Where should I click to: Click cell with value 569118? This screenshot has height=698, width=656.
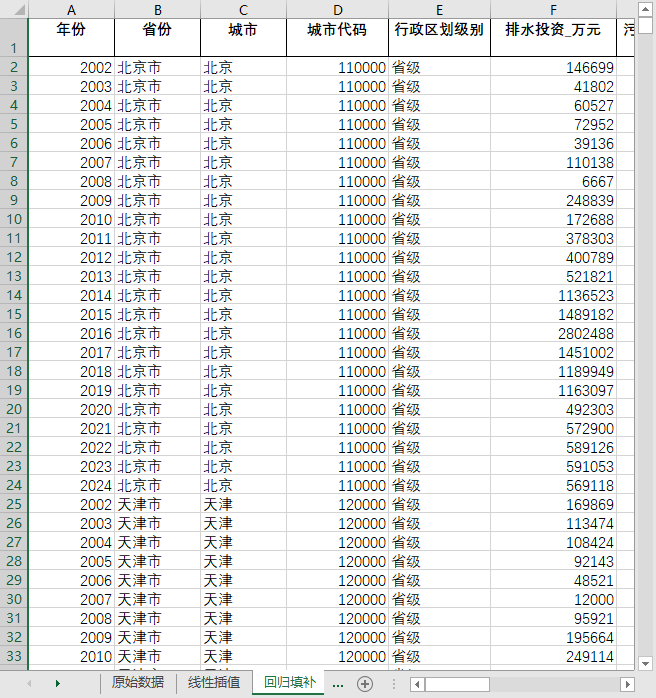[553, 485]
